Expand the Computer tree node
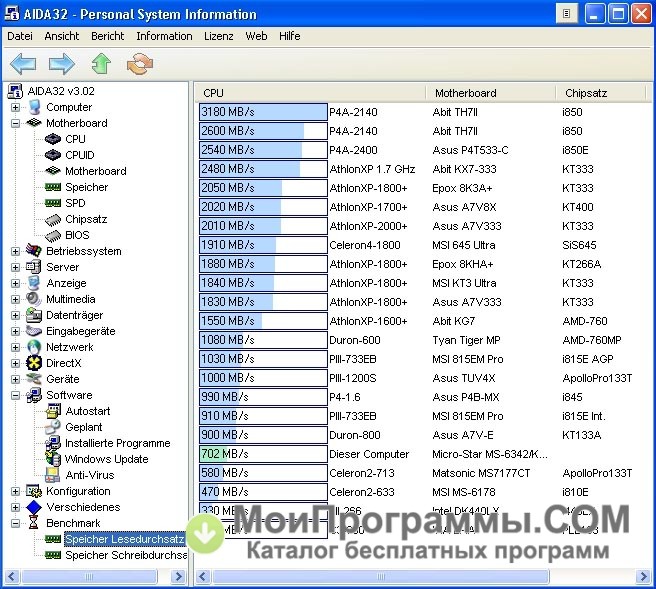The height and width of the screenshot is (589, 656). coord(15,108)
